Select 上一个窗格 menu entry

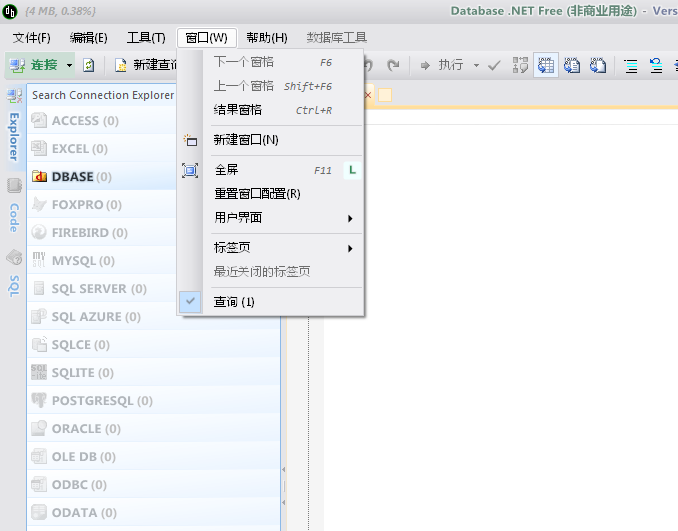(x=272, y=86)
